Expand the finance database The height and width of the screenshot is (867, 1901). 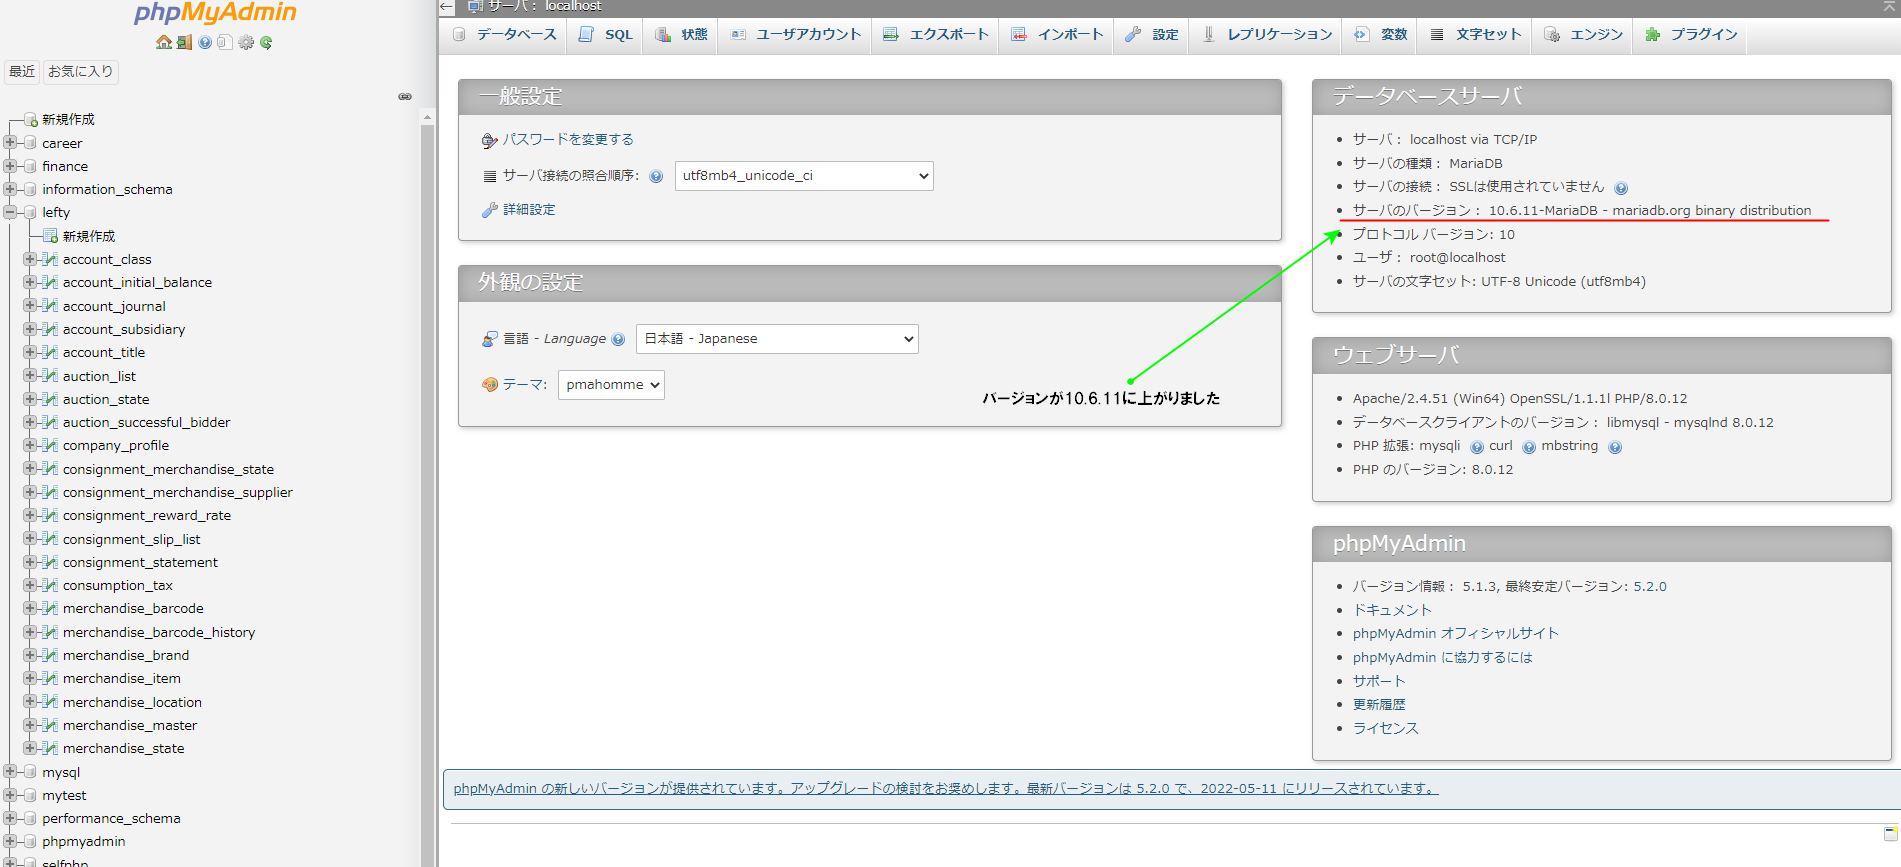10,166
